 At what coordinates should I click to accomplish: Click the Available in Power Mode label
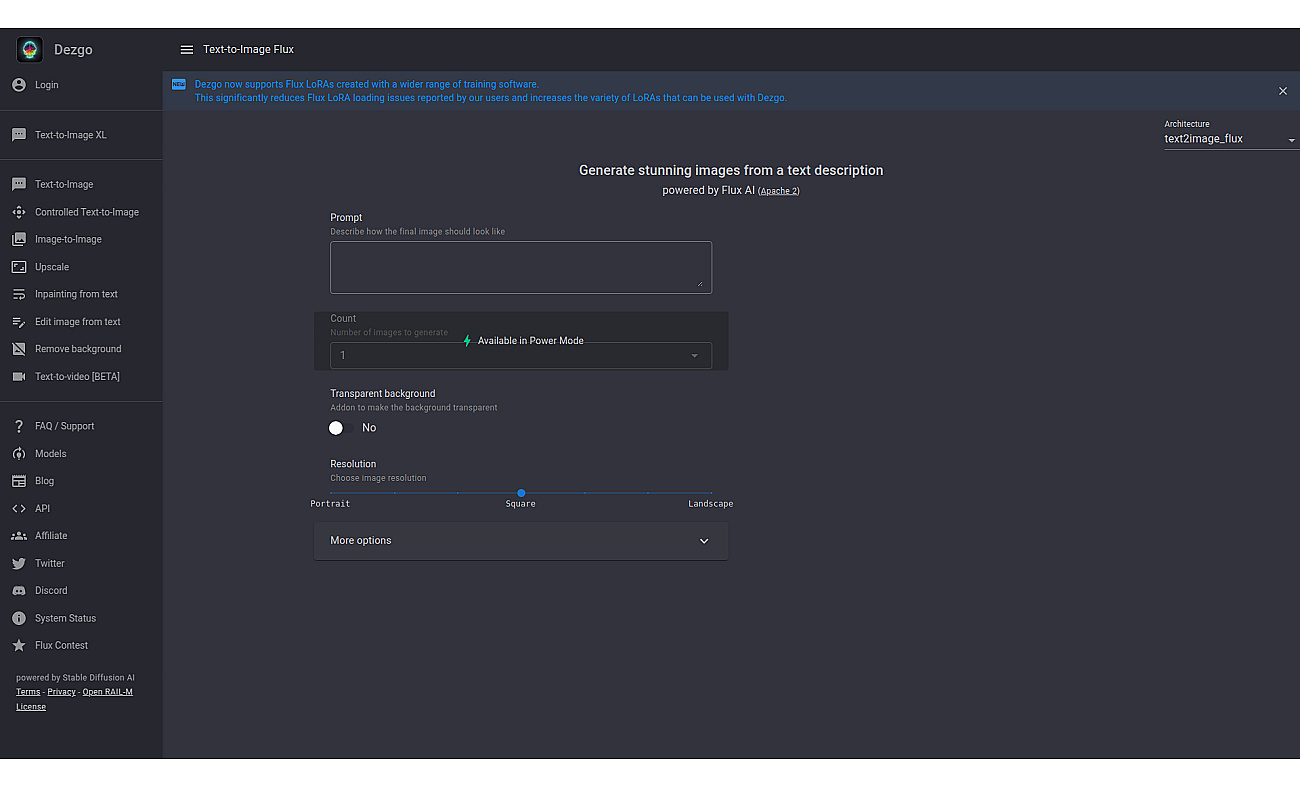coord(530,341)
